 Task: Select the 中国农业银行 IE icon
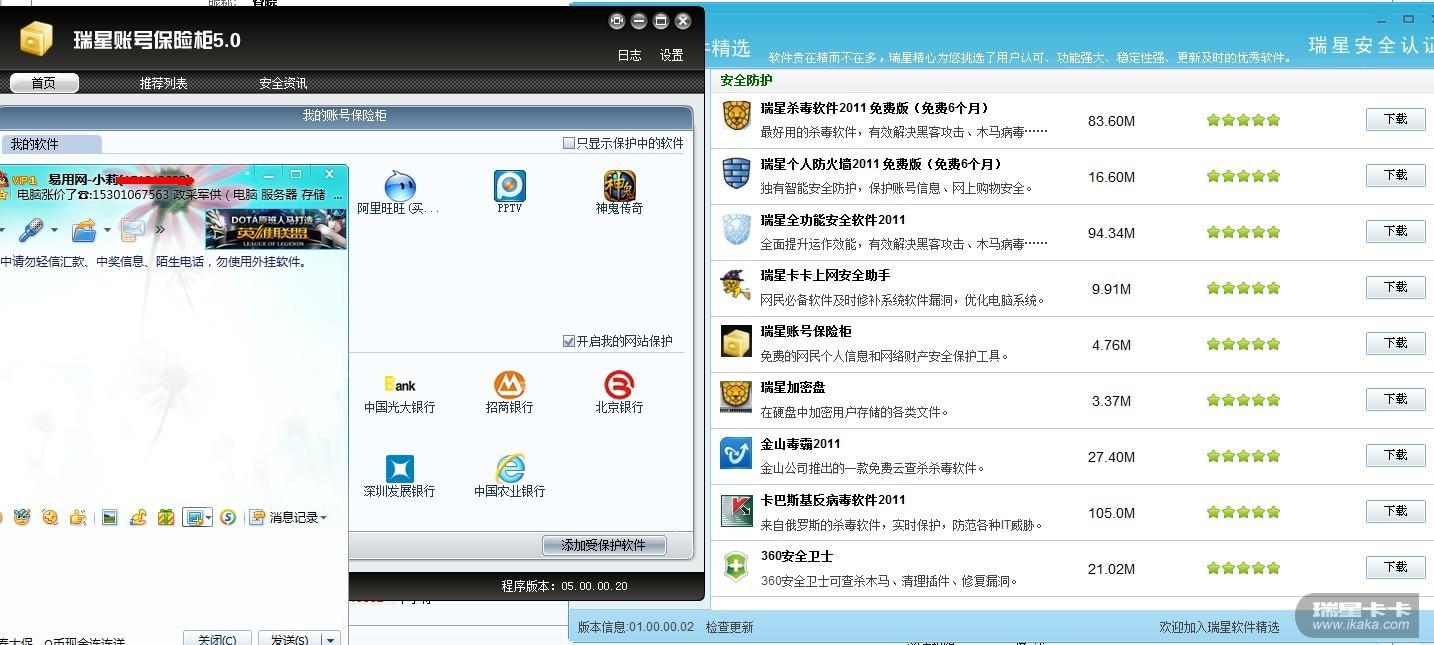[x=510, y=469]
